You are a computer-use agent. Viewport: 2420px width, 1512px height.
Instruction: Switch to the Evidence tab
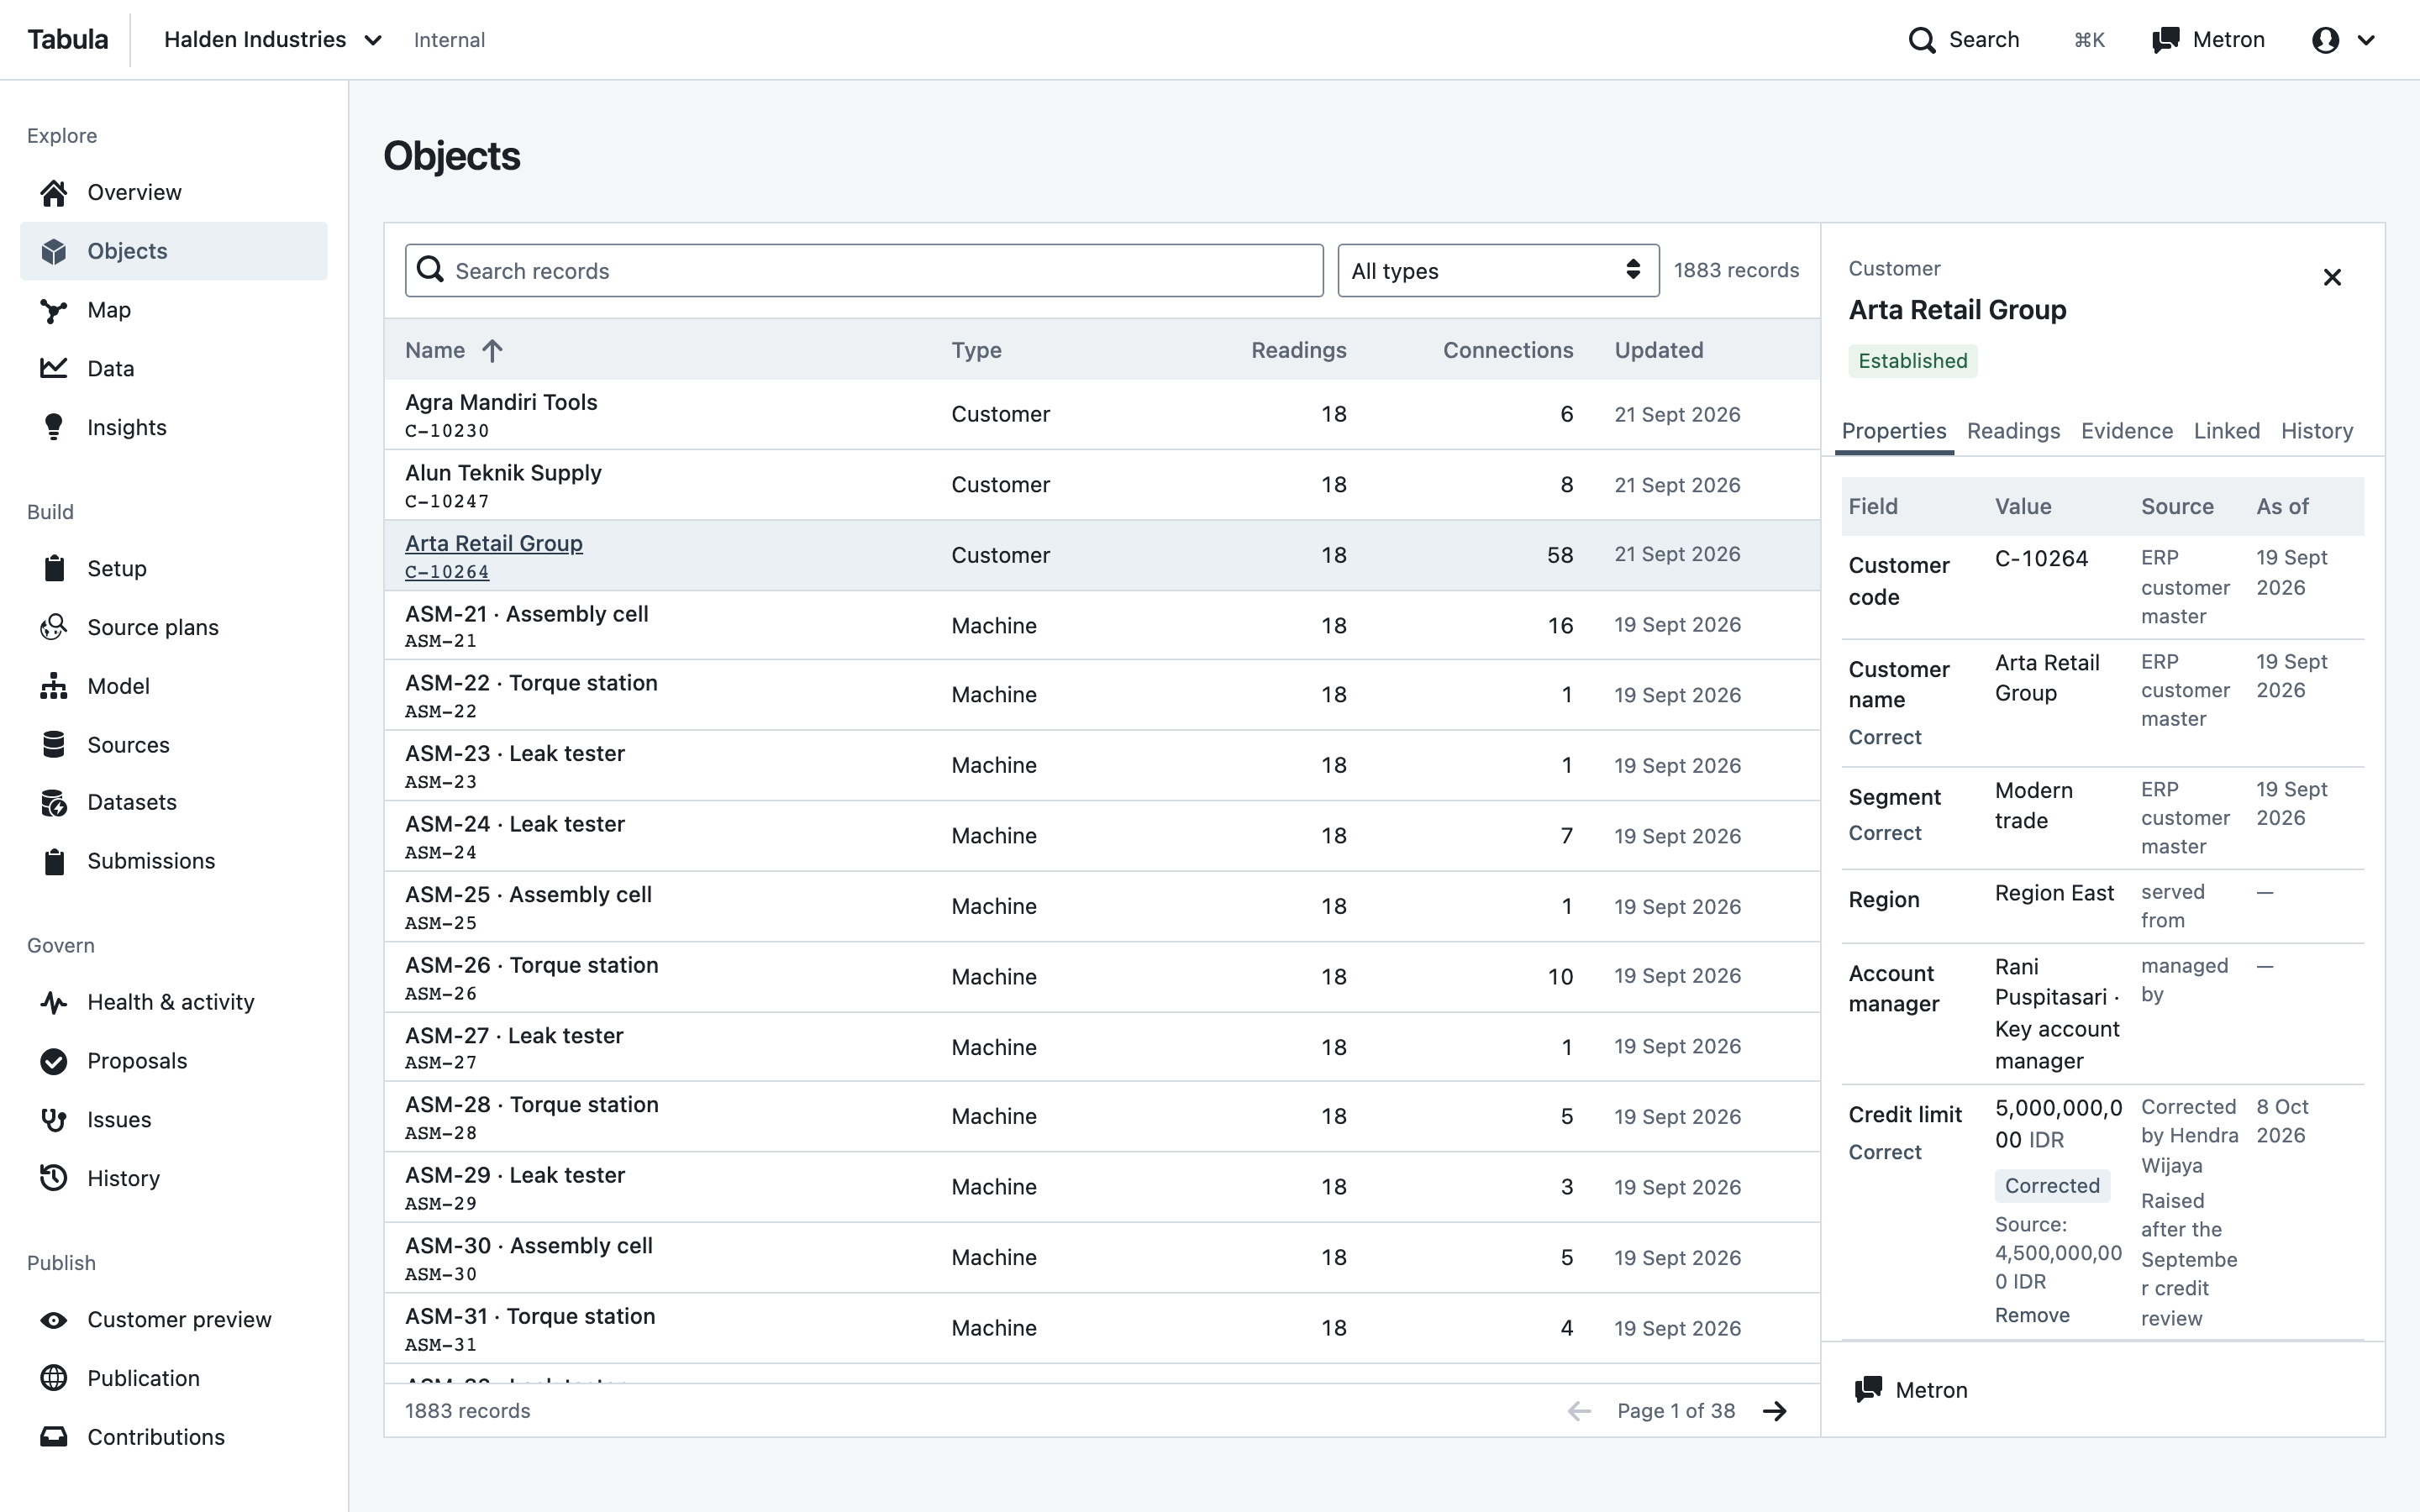tap(2127, 431)
